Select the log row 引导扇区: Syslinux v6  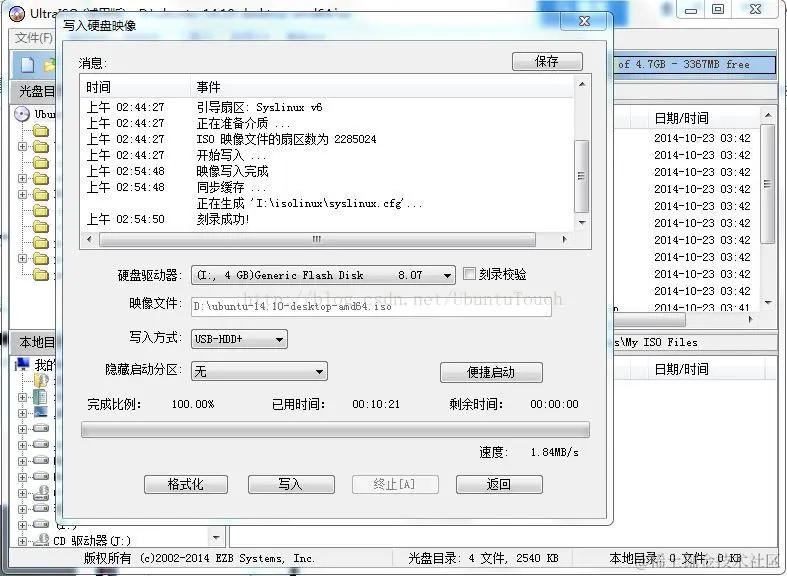pyautogui.click(x=327, y=107)
